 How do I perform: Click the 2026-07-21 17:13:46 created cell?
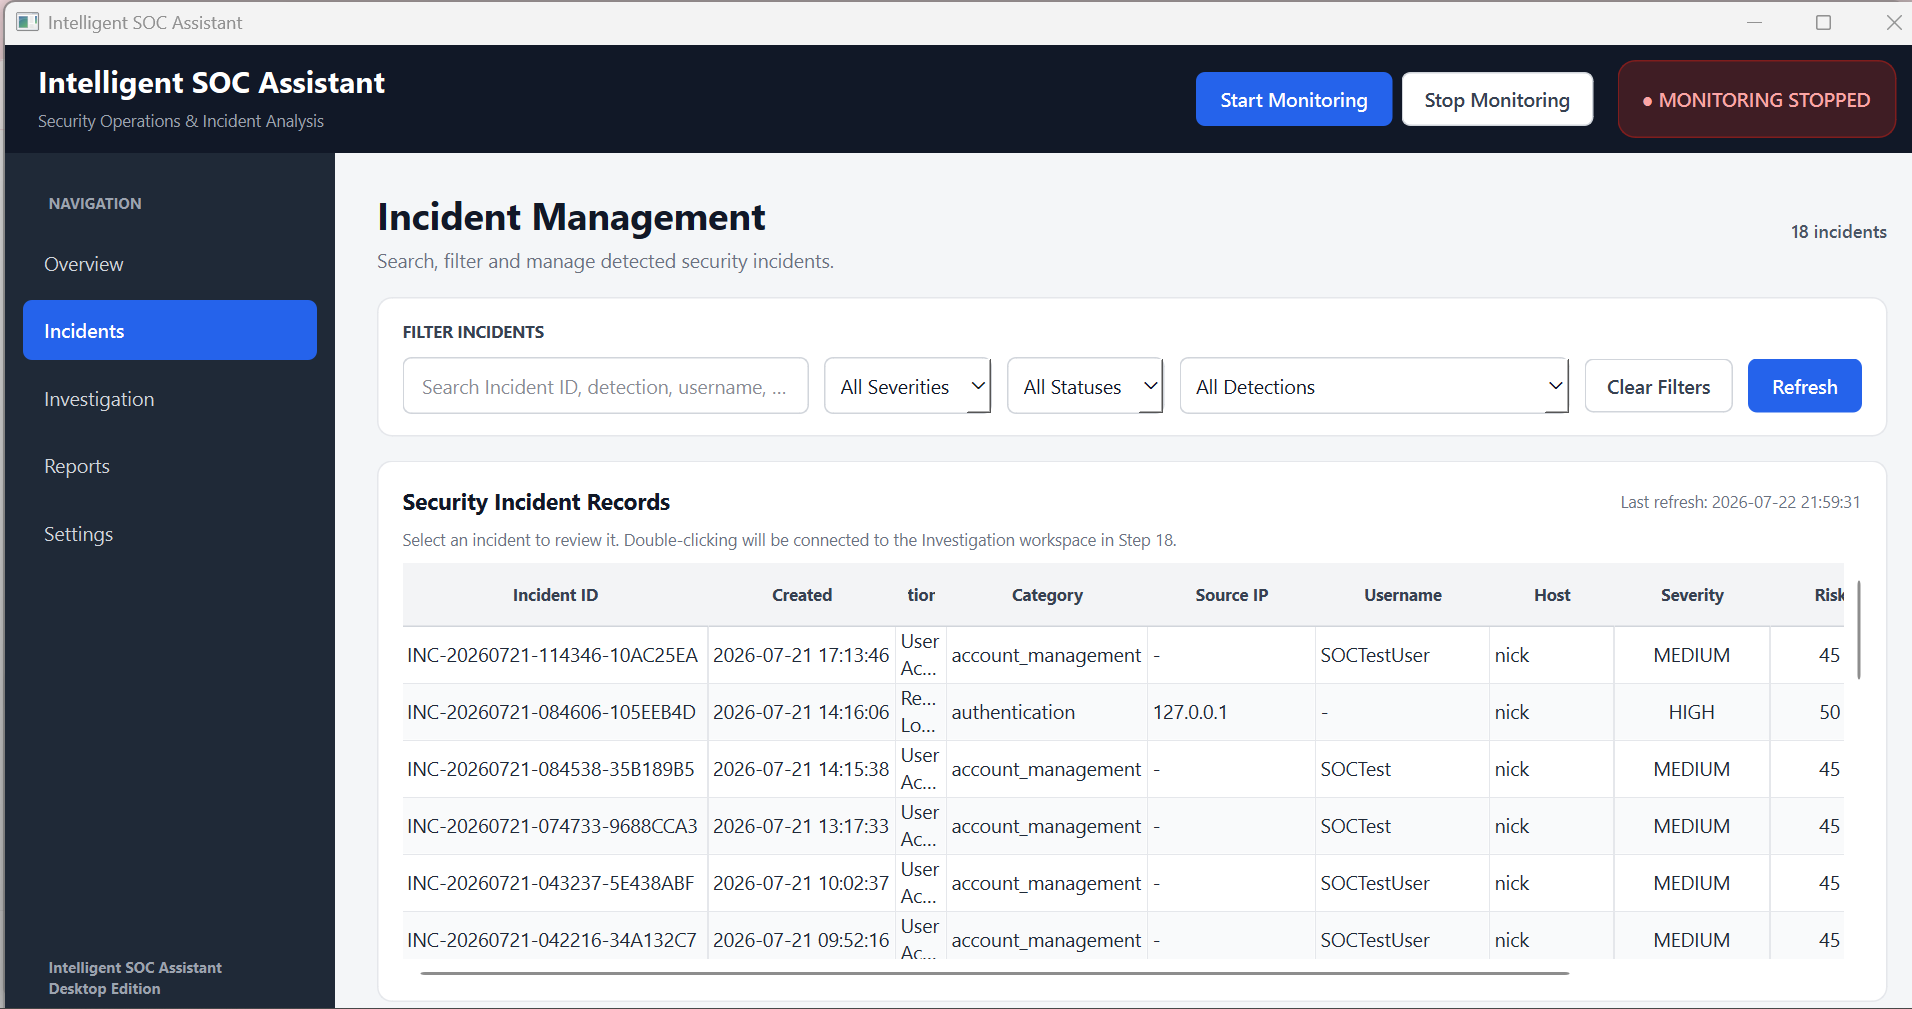[x=801, y=655]
